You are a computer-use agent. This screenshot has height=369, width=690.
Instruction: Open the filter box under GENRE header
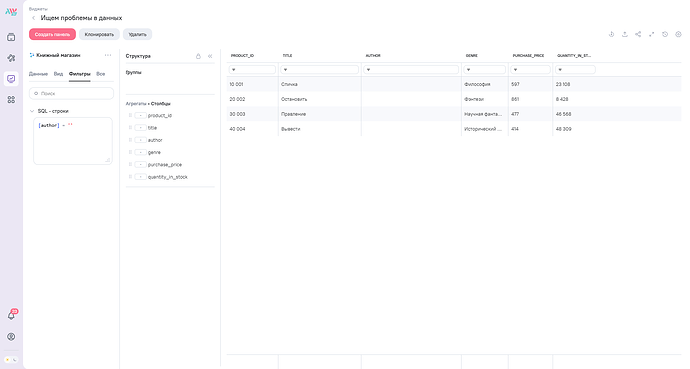484,69
